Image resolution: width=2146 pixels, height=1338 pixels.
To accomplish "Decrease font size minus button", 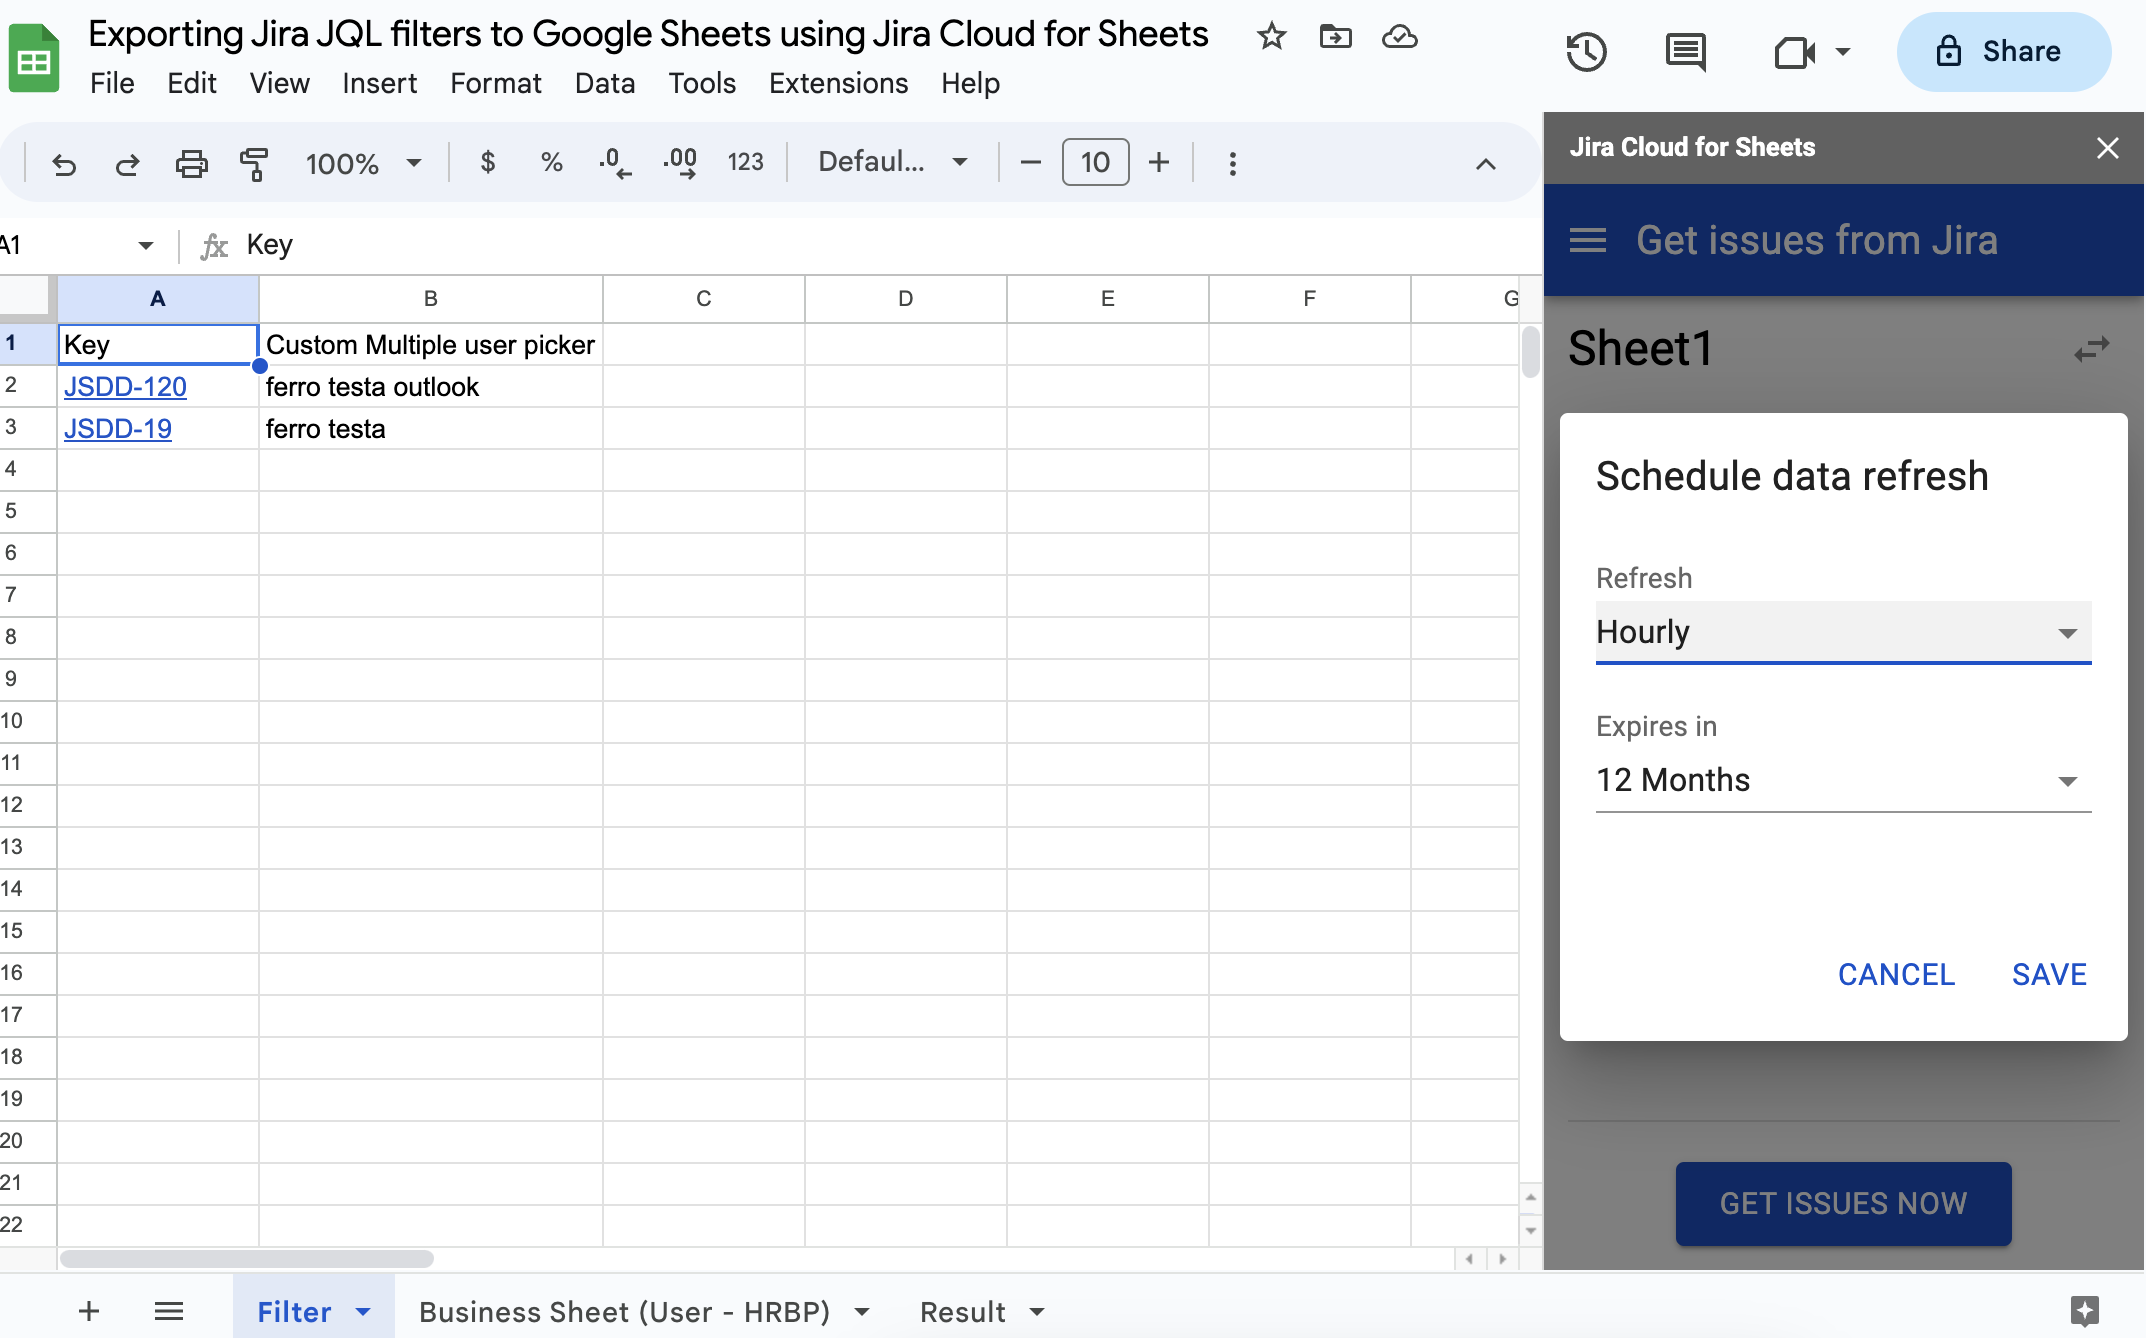I will point(1031,162).
